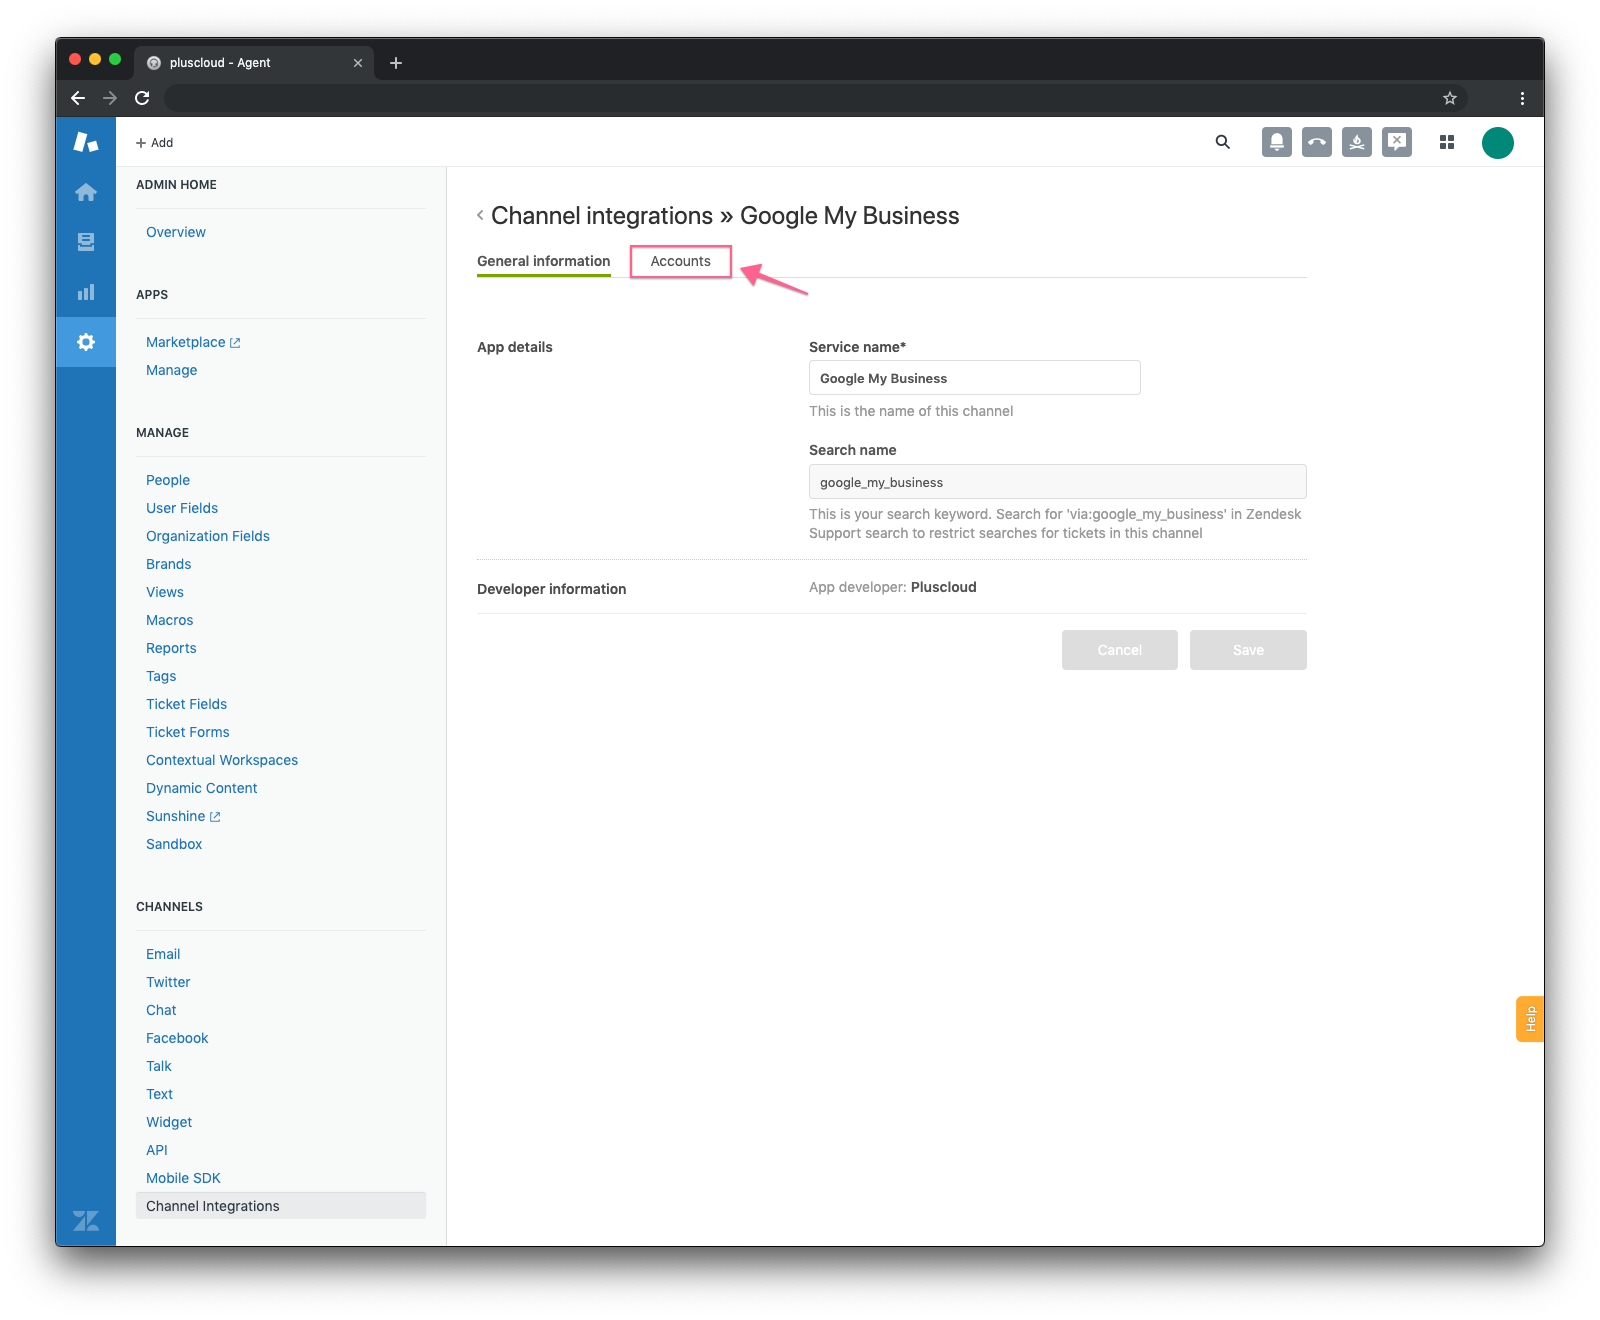Open the Views link in Manage
The image size is (1600, 1320).
165,592
